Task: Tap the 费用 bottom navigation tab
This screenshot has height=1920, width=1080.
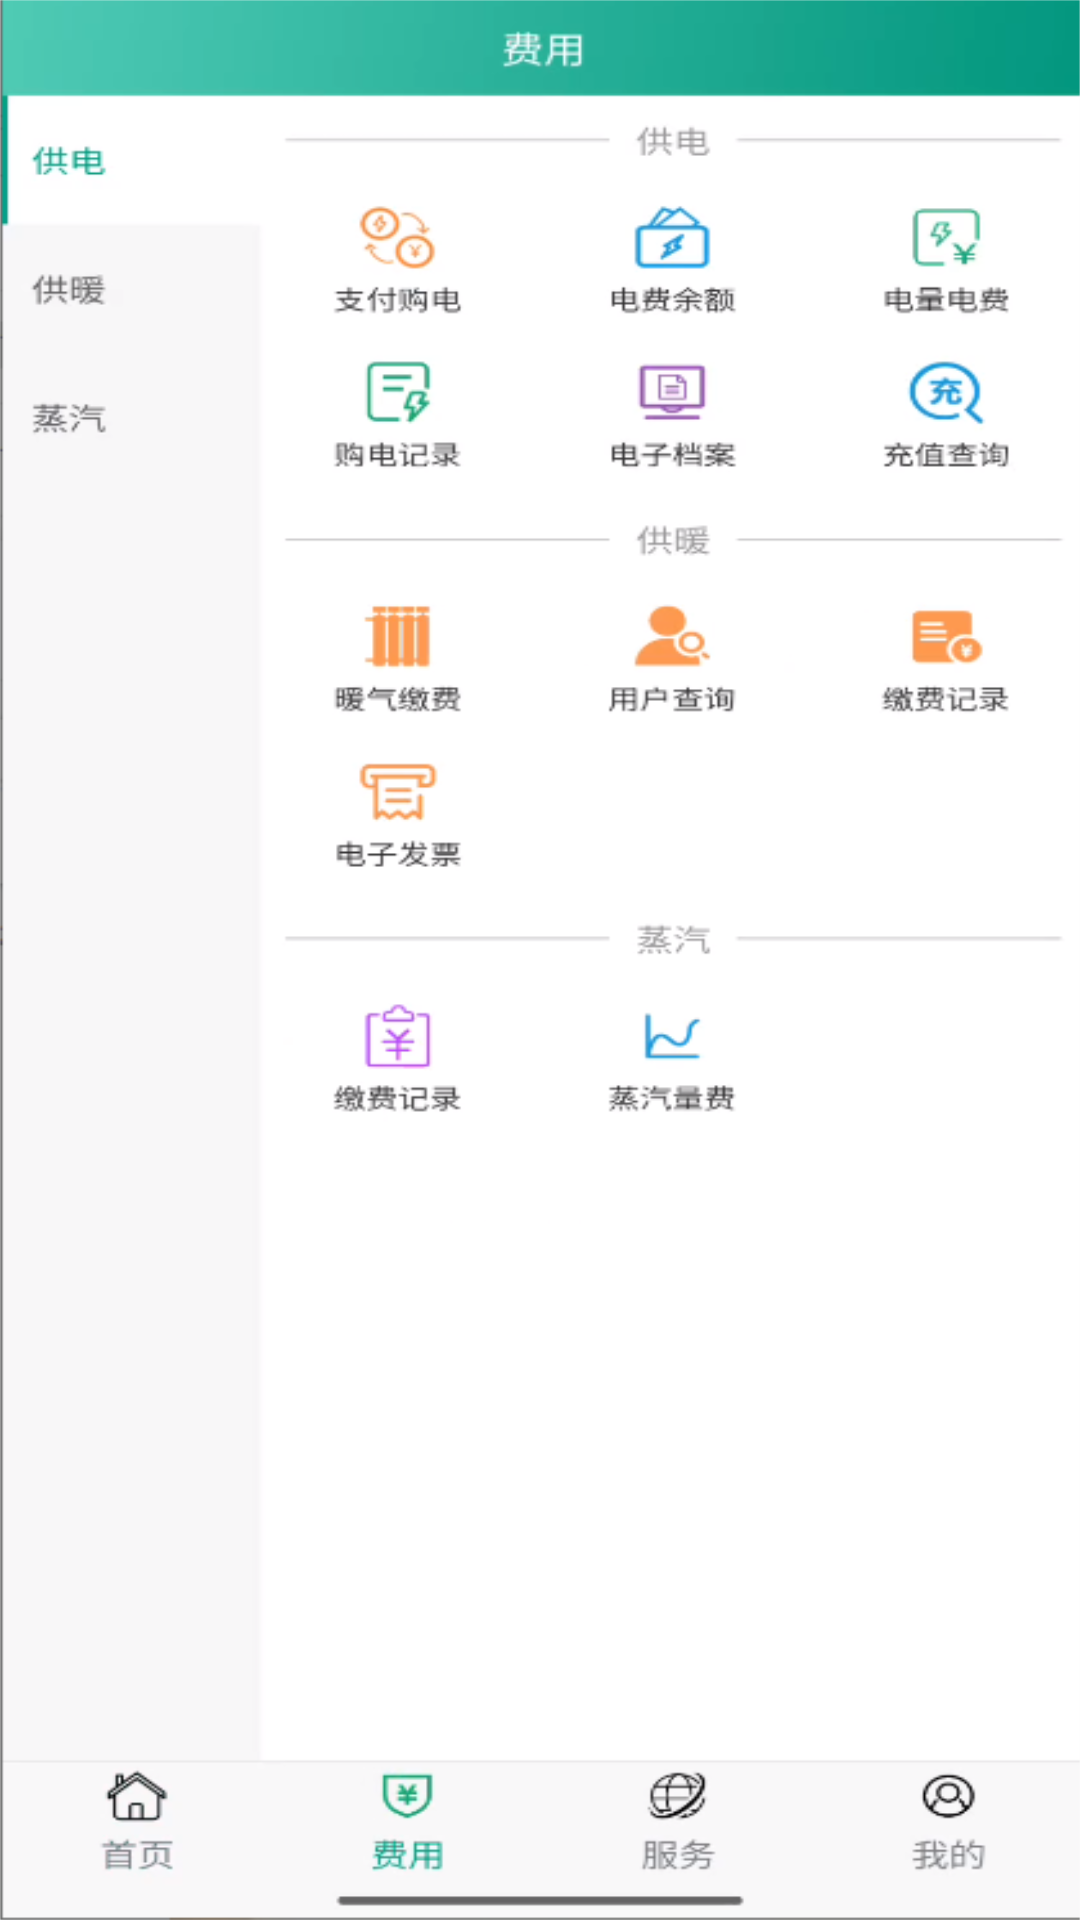Action: click(407, 1820)
